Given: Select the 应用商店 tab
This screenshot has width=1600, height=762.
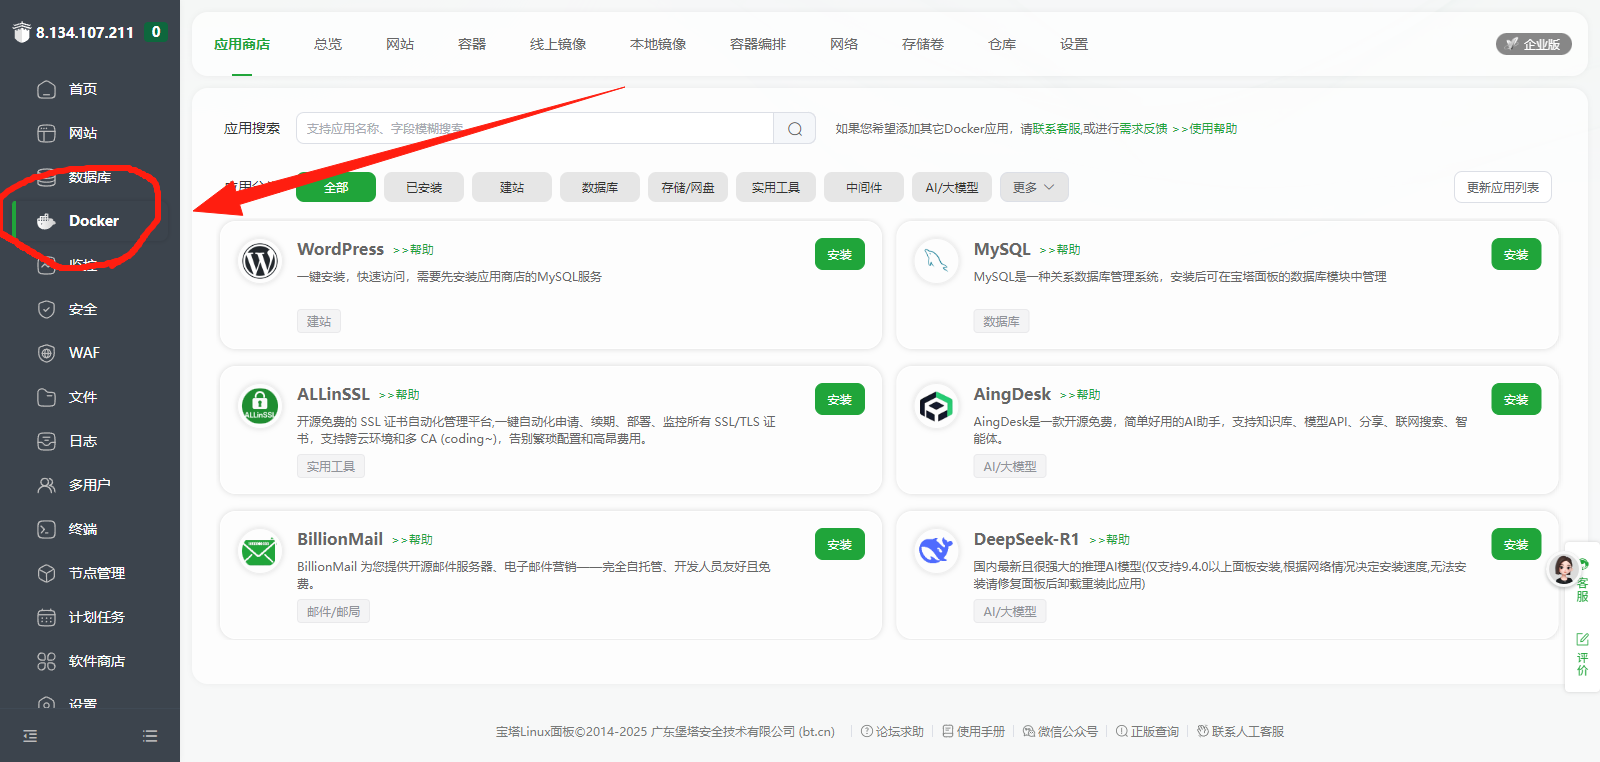Looking at the screenshot, I should [242, 44].
